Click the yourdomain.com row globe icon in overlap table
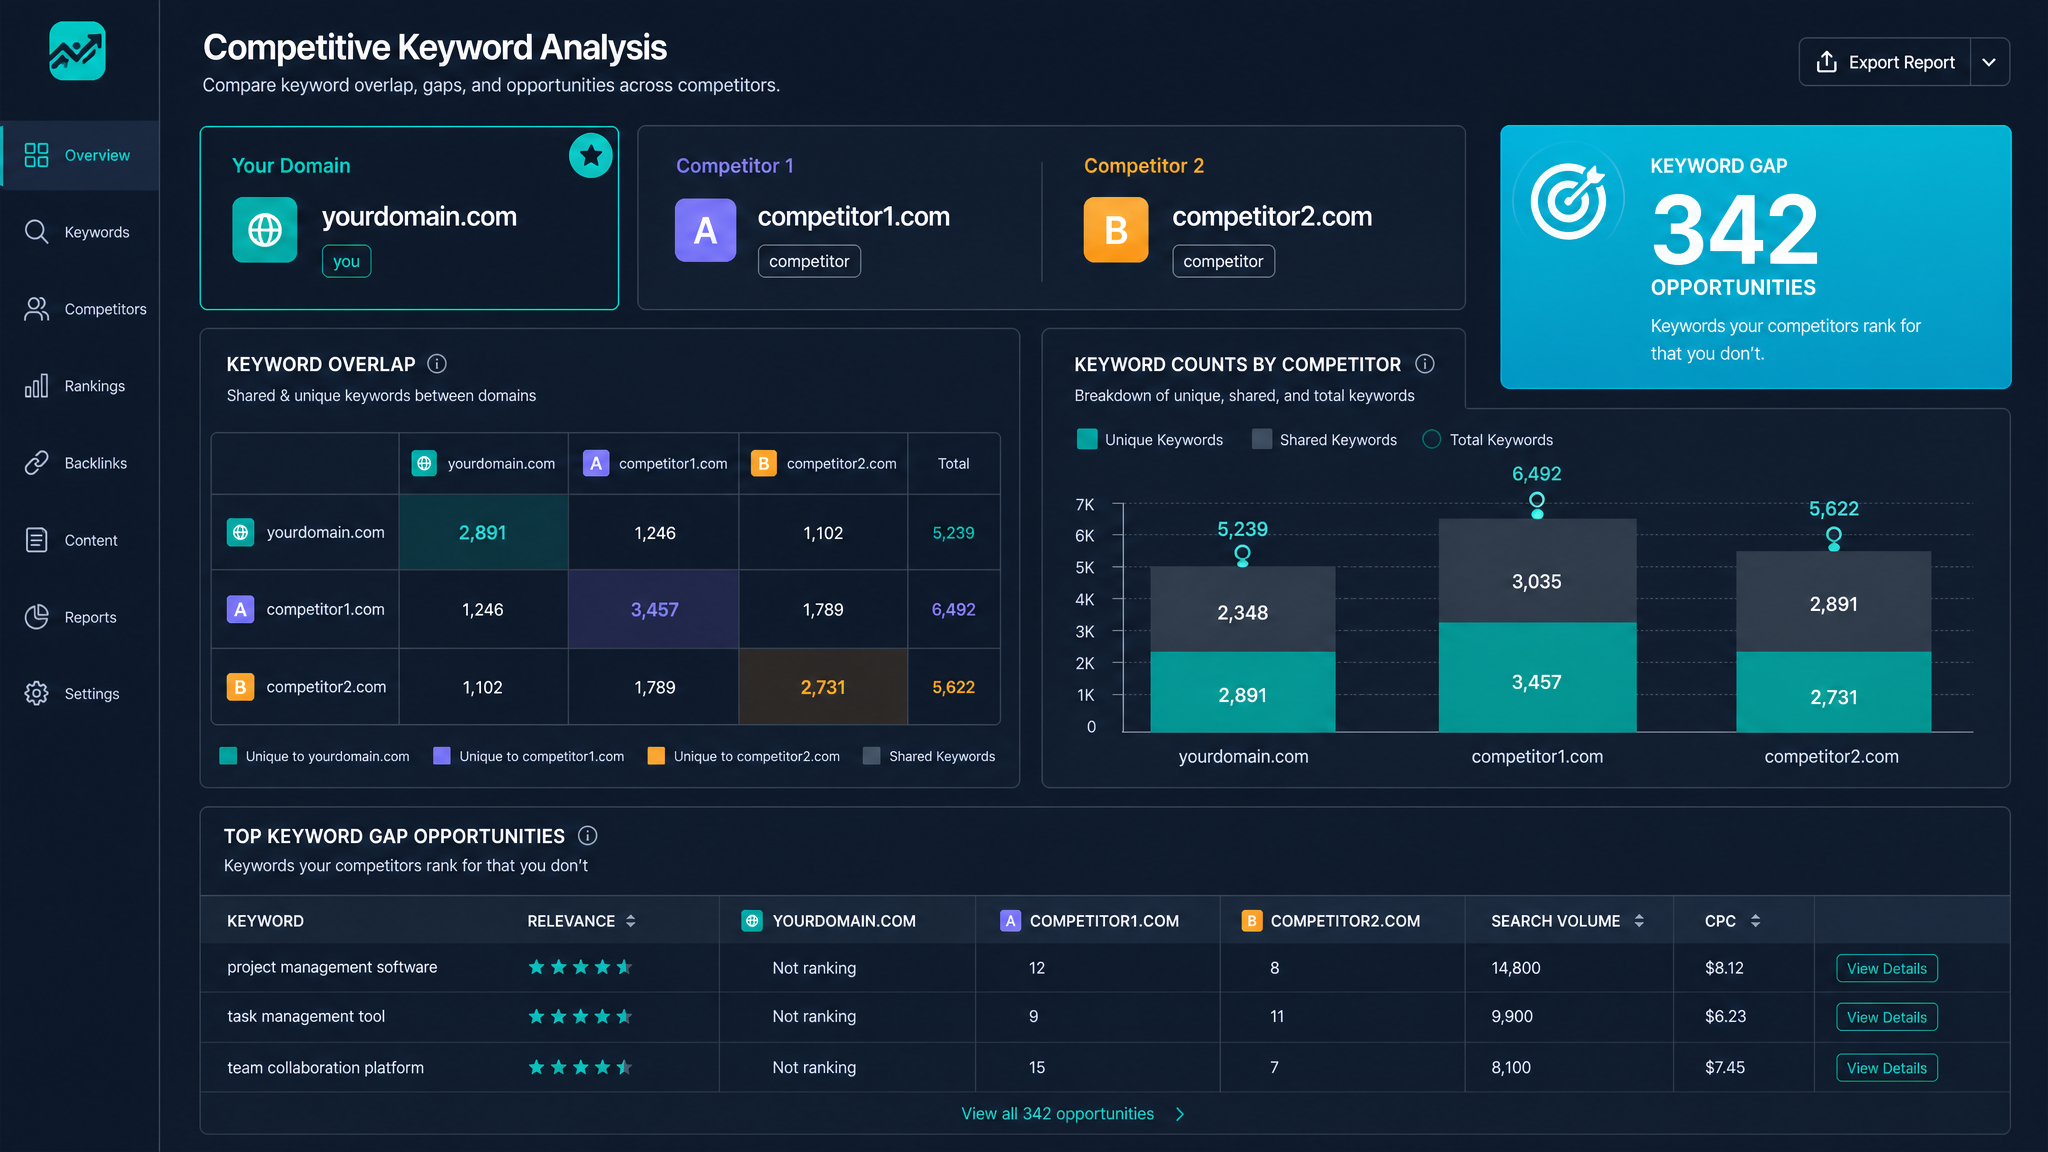The height and width of the screenshot is (1152, 2048). coord(240,532)
